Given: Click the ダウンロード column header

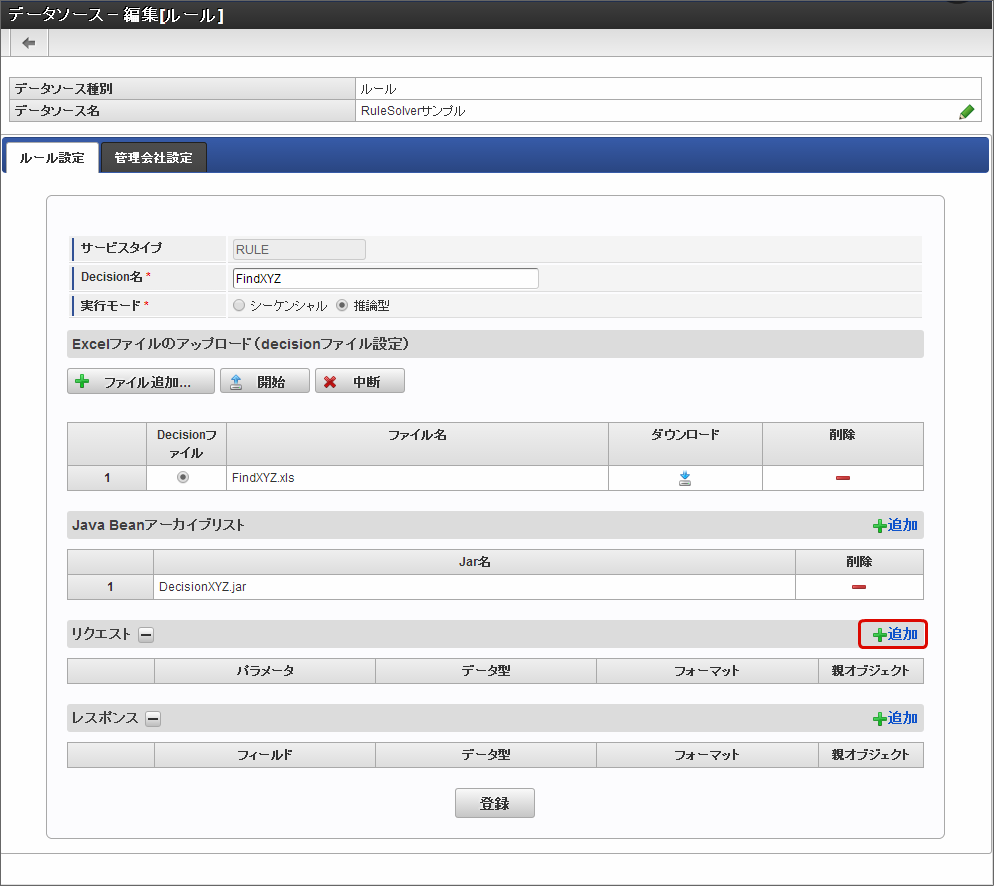Looking at the screenshot, I should pyautogui.click(x=685, y=444).
